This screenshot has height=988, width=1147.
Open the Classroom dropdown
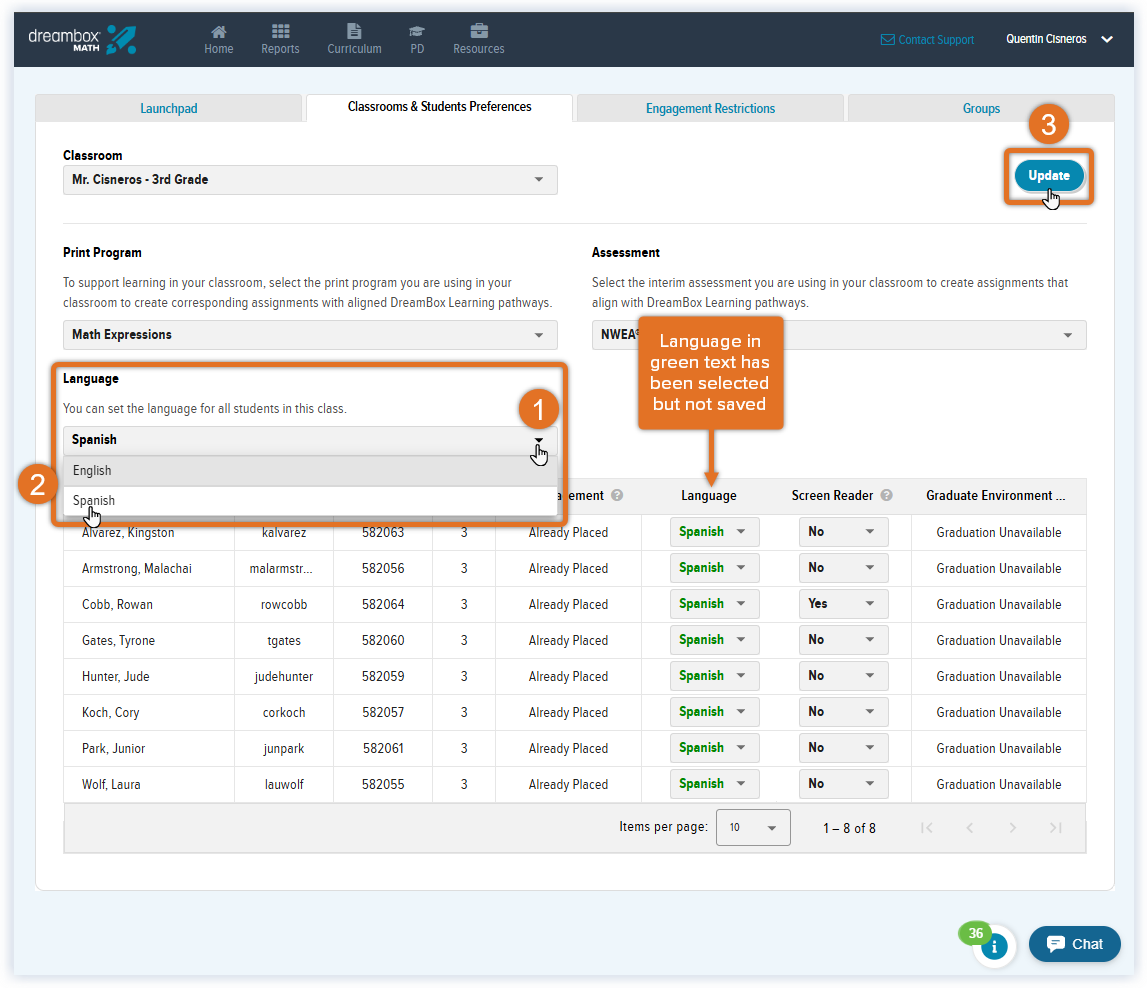point(310,180)
